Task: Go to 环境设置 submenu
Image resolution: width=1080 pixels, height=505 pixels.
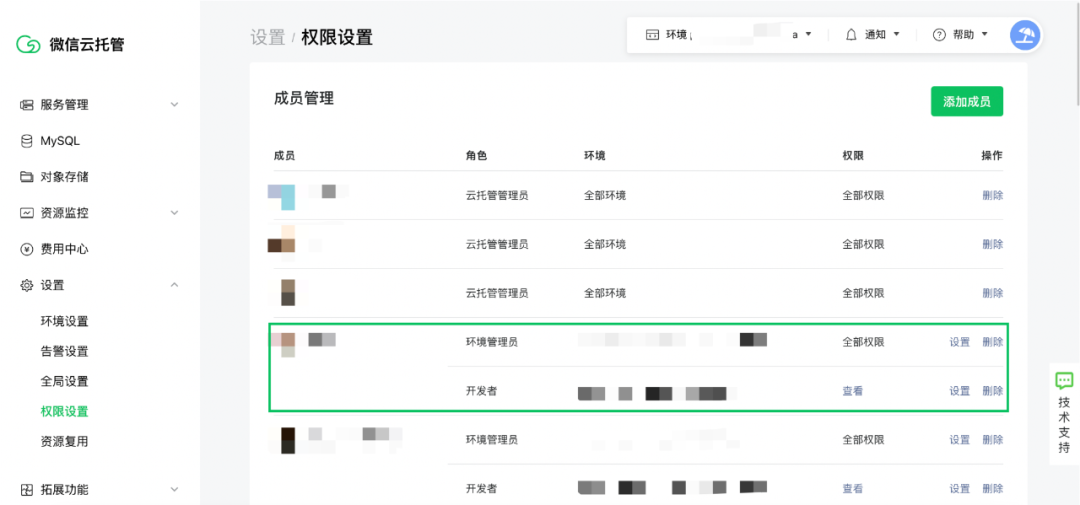Action: click(65, 322)
